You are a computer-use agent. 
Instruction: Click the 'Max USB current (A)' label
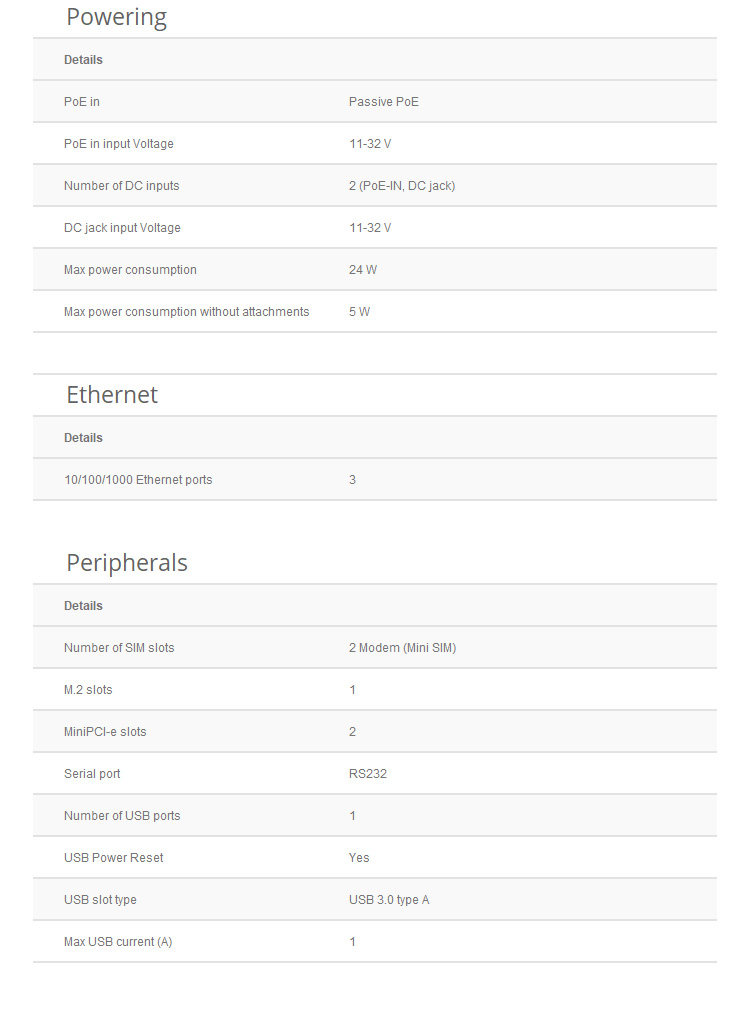(x=118, y=942)
